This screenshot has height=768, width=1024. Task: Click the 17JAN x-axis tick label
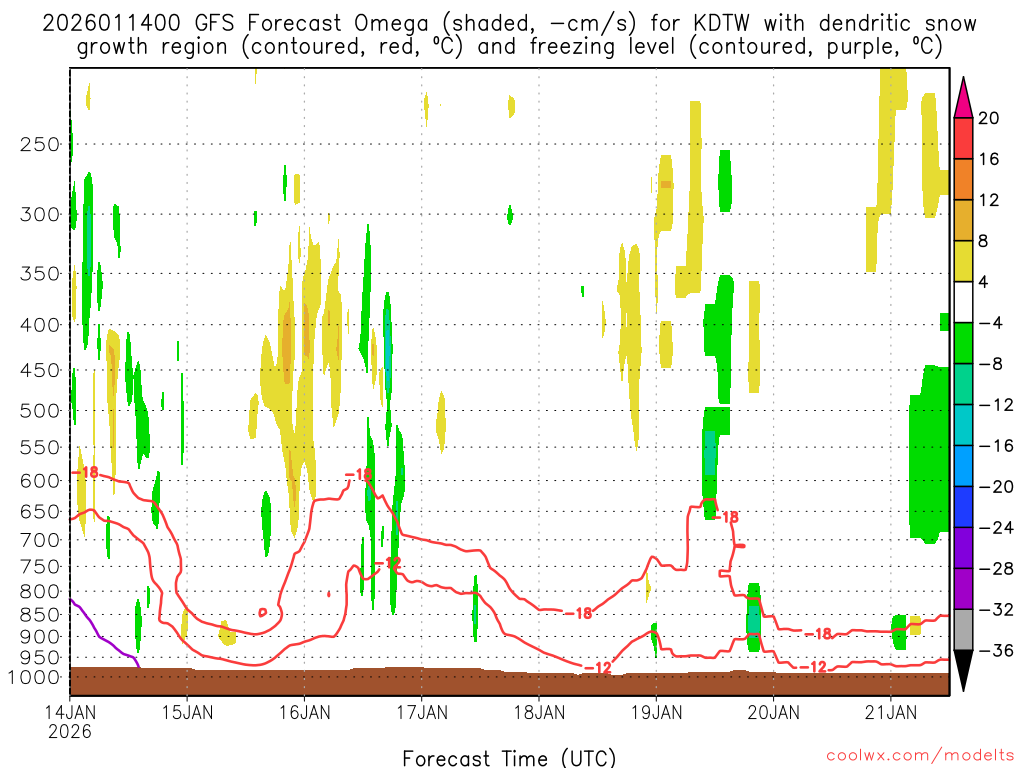[x=422, y=712]
